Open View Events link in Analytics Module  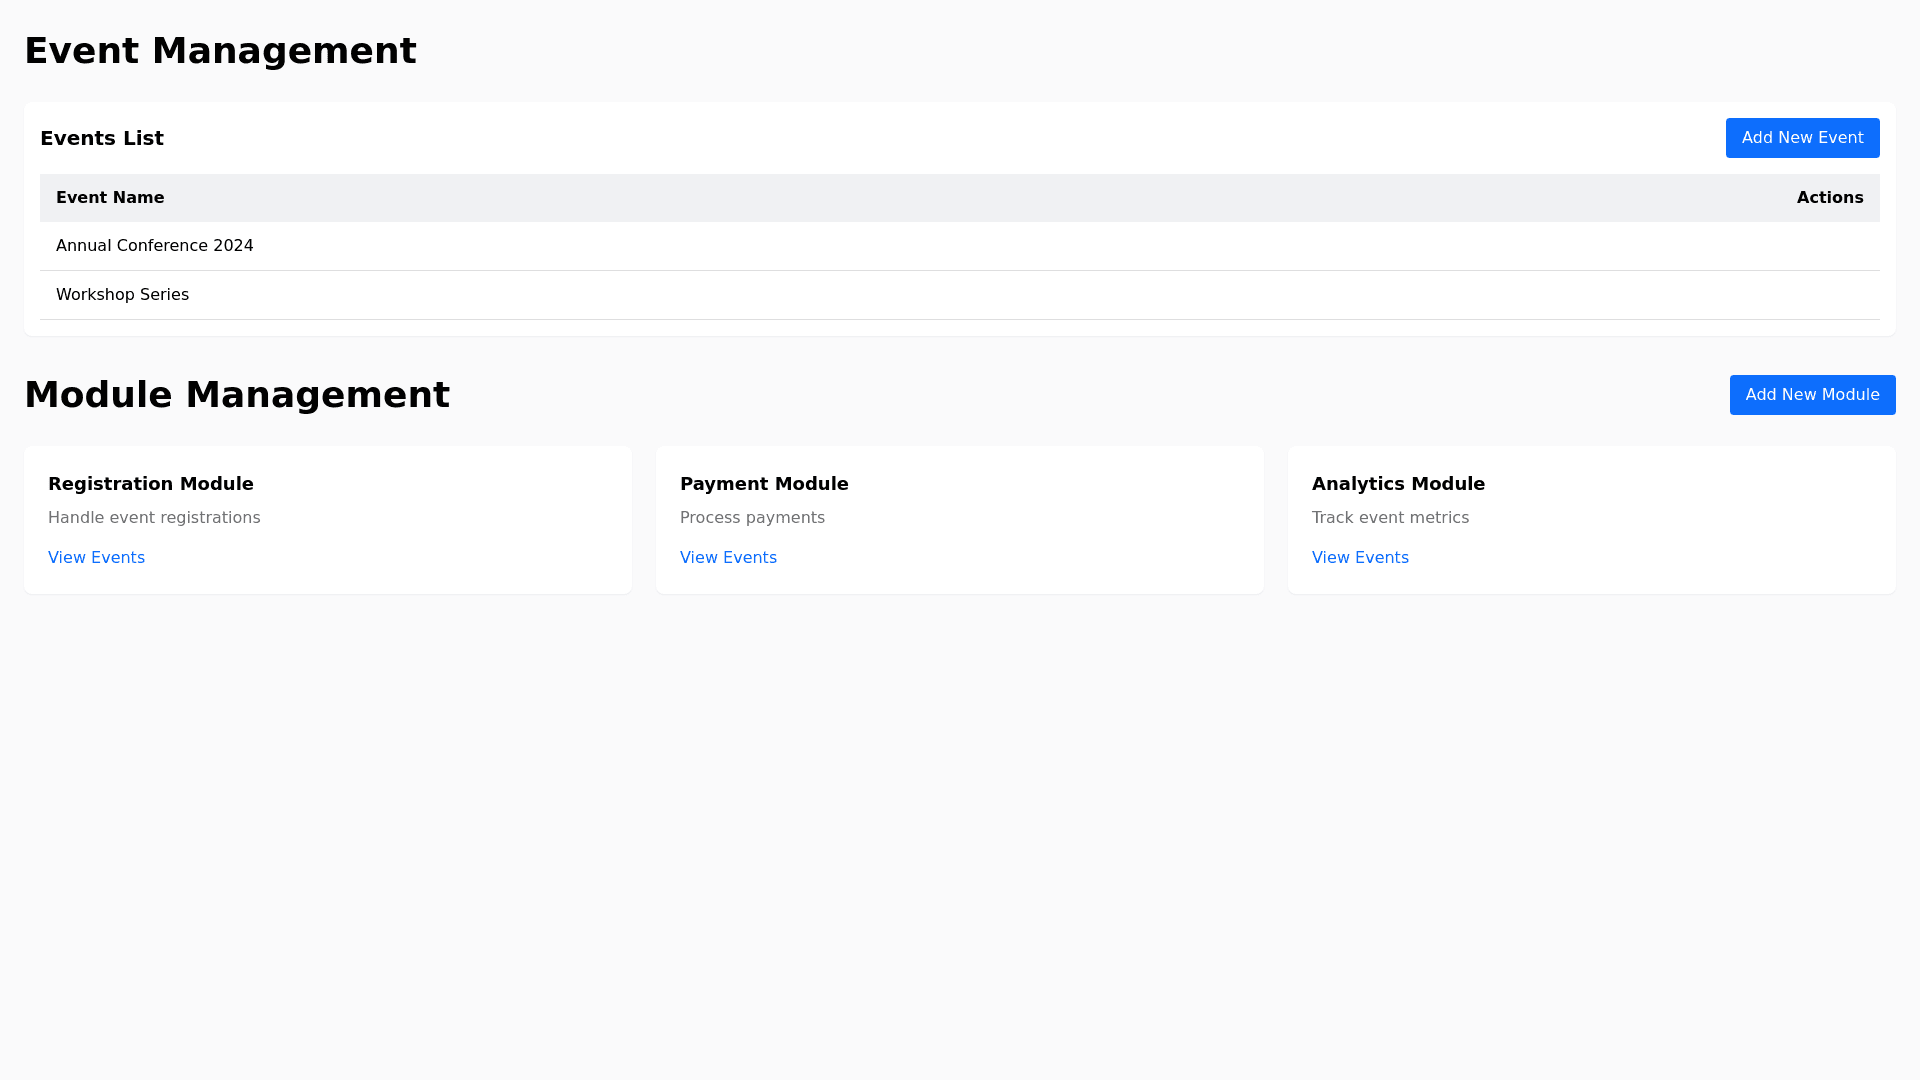(1360, 558)
